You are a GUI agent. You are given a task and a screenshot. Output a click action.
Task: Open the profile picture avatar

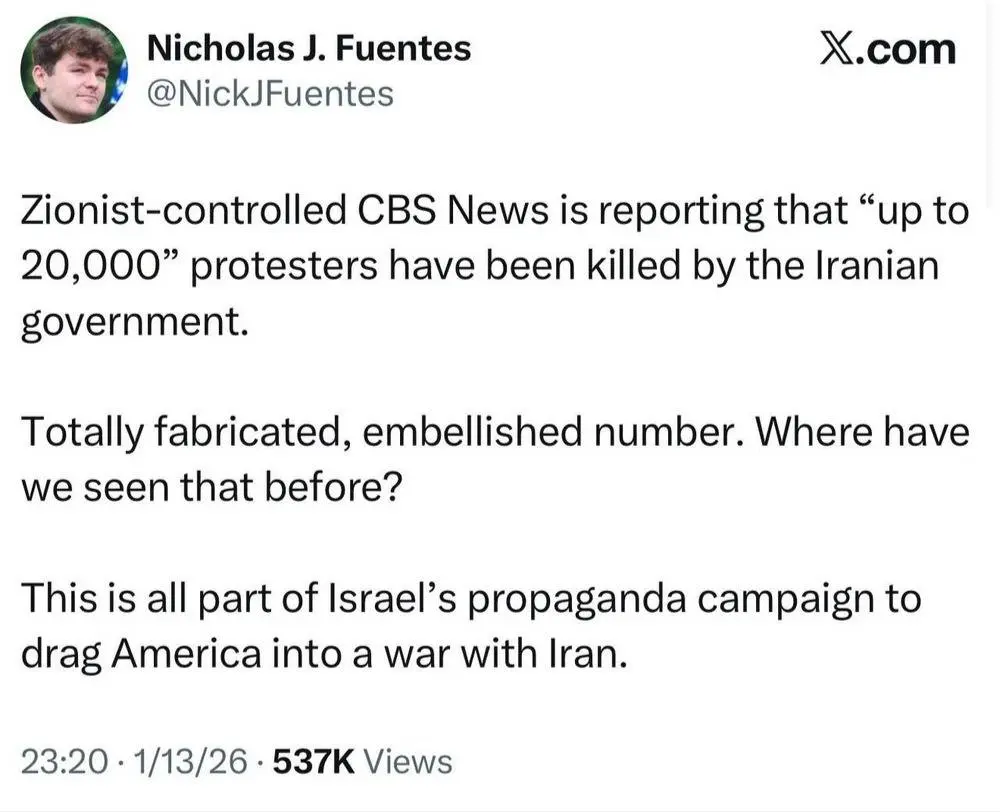[x=73, y=70]
